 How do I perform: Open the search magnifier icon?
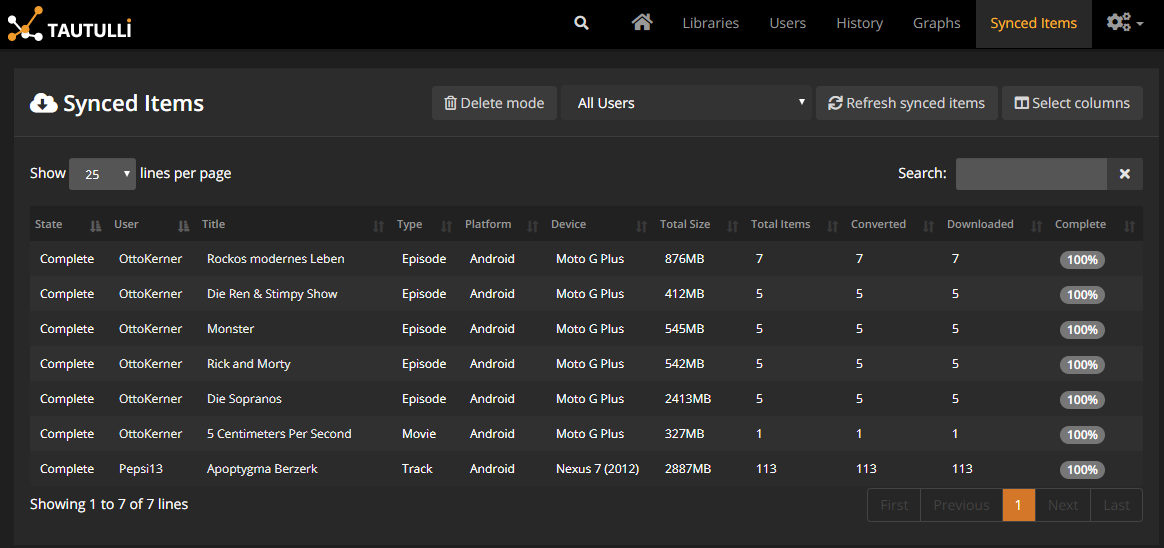tap(582, 23)
